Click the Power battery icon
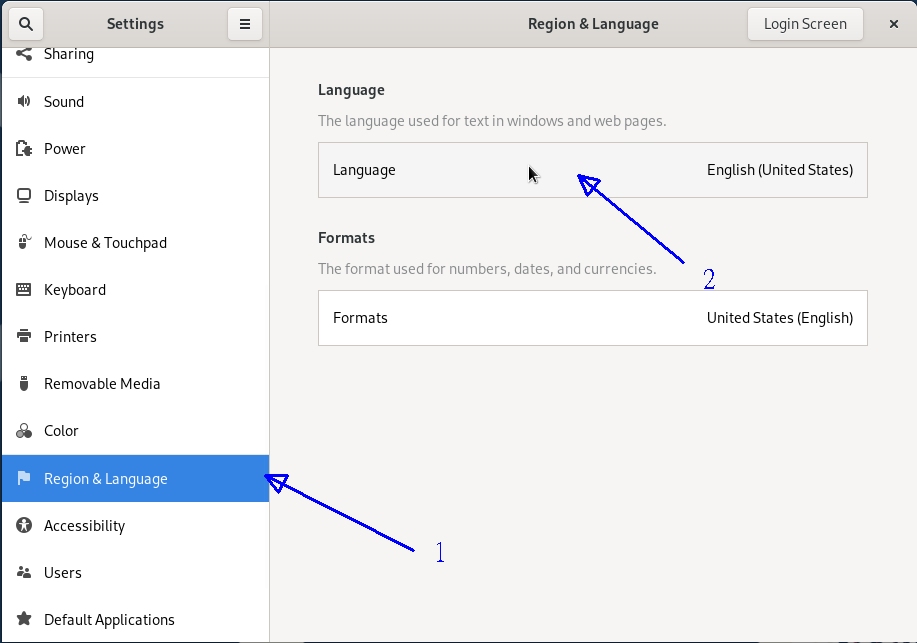The image size is (917, 643). pos(24,149)
